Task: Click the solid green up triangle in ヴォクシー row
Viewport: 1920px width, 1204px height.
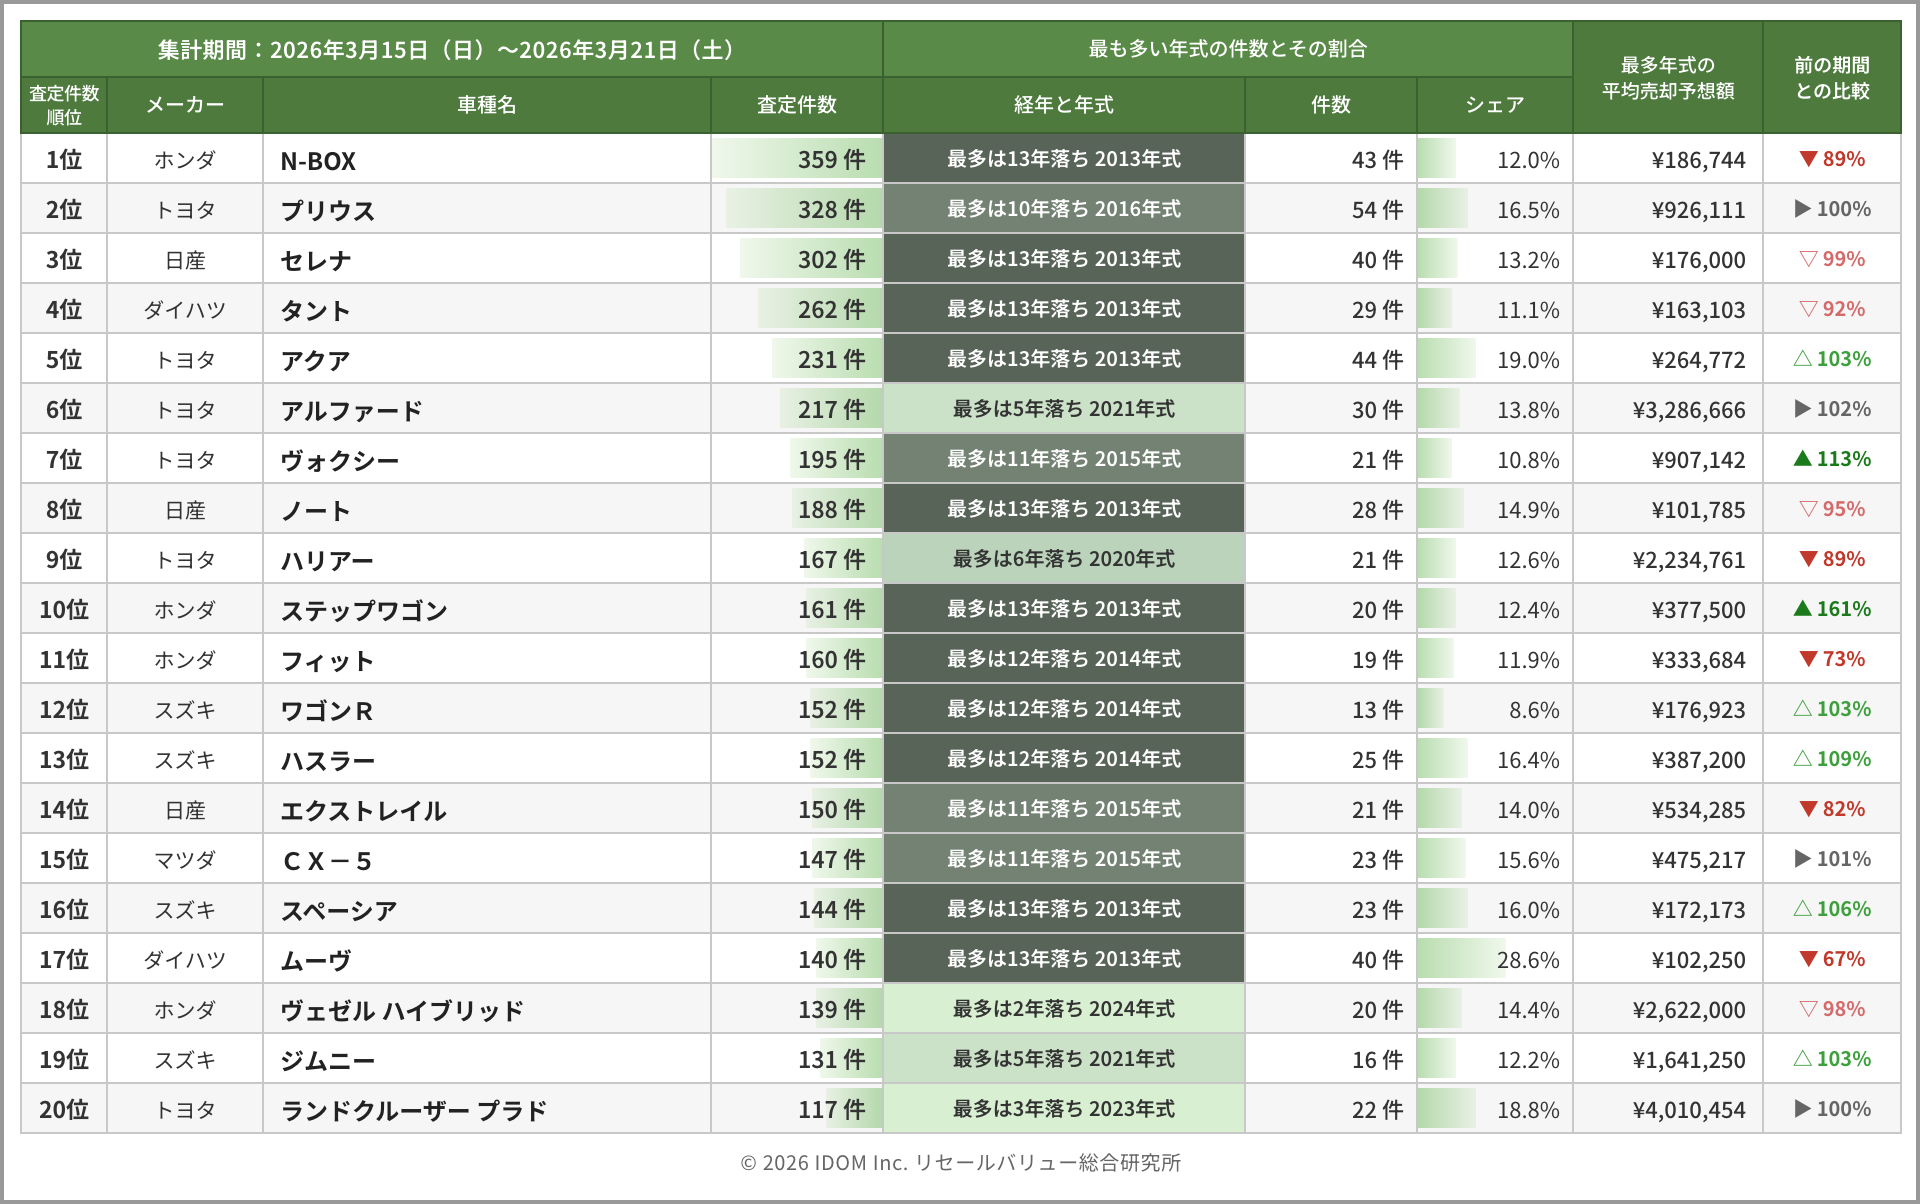Action: pos(1802,459)
